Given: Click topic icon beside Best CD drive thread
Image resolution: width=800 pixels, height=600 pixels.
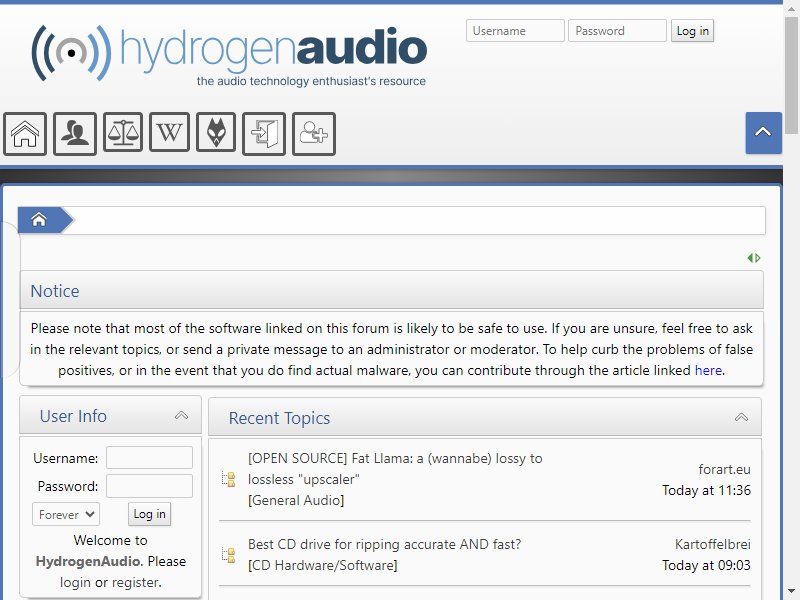Looking at the screenshot, I should point(229,555).
